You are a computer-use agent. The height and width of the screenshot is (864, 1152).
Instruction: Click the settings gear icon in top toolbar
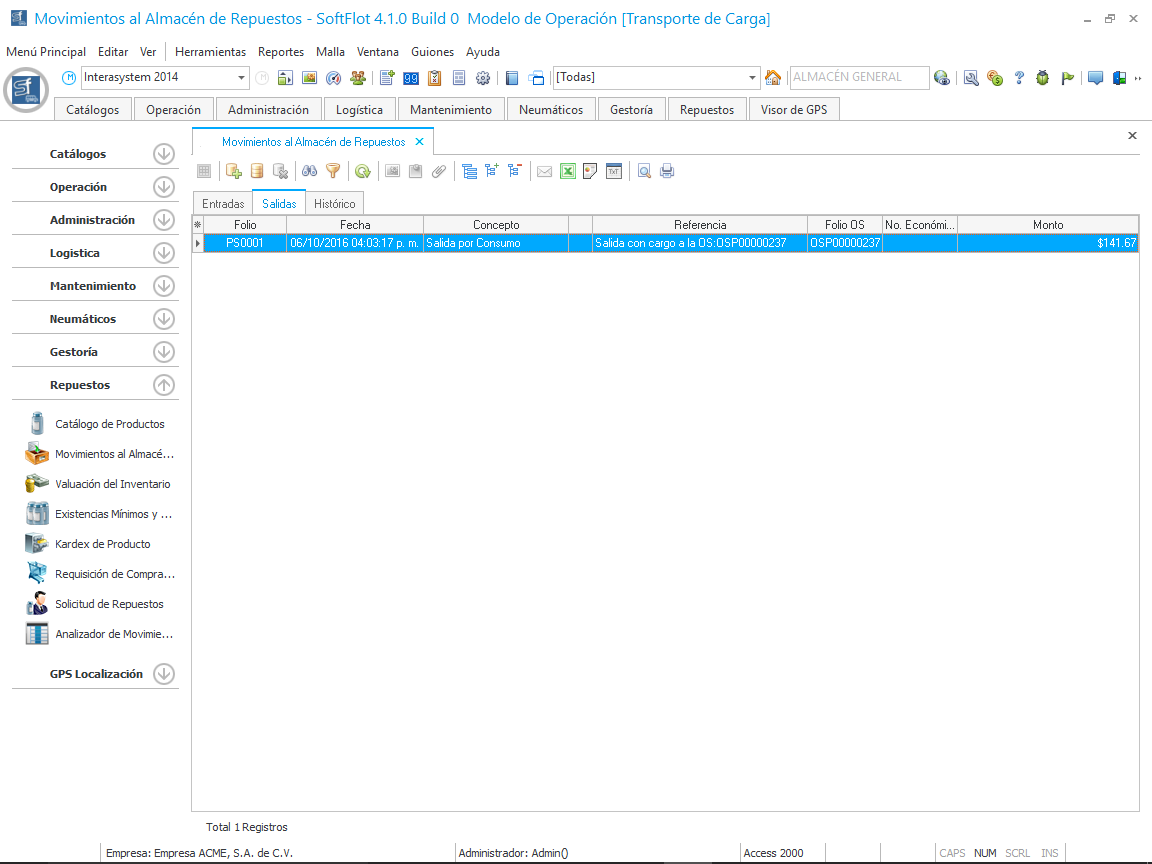coord(483,78)
